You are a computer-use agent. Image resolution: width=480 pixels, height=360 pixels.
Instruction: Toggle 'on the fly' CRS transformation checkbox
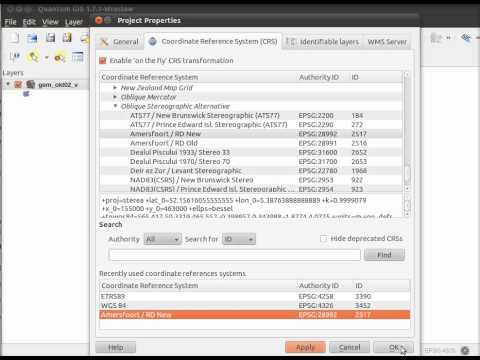tap(103, 61)
